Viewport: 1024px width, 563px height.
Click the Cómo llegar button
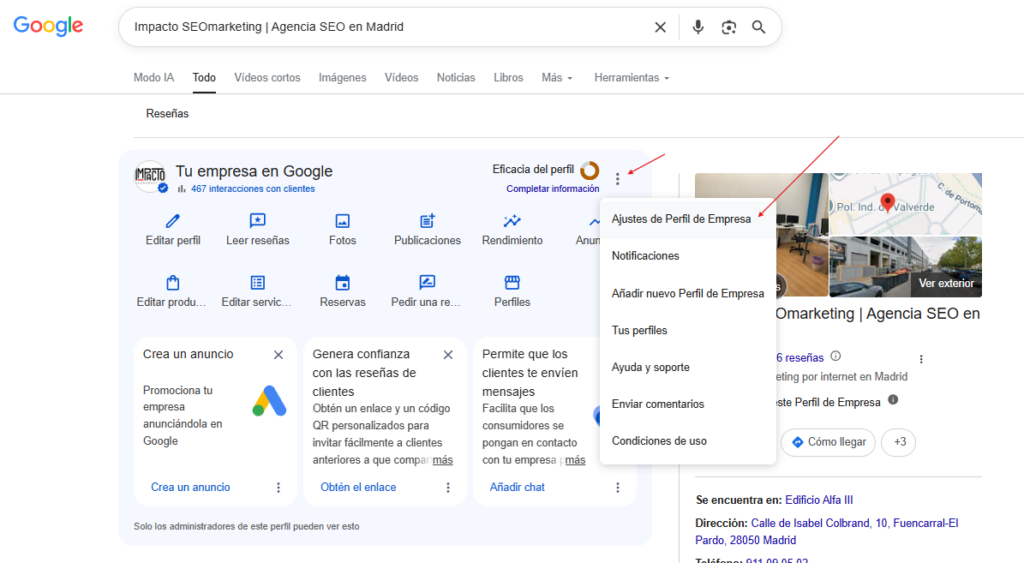(828, 442)
